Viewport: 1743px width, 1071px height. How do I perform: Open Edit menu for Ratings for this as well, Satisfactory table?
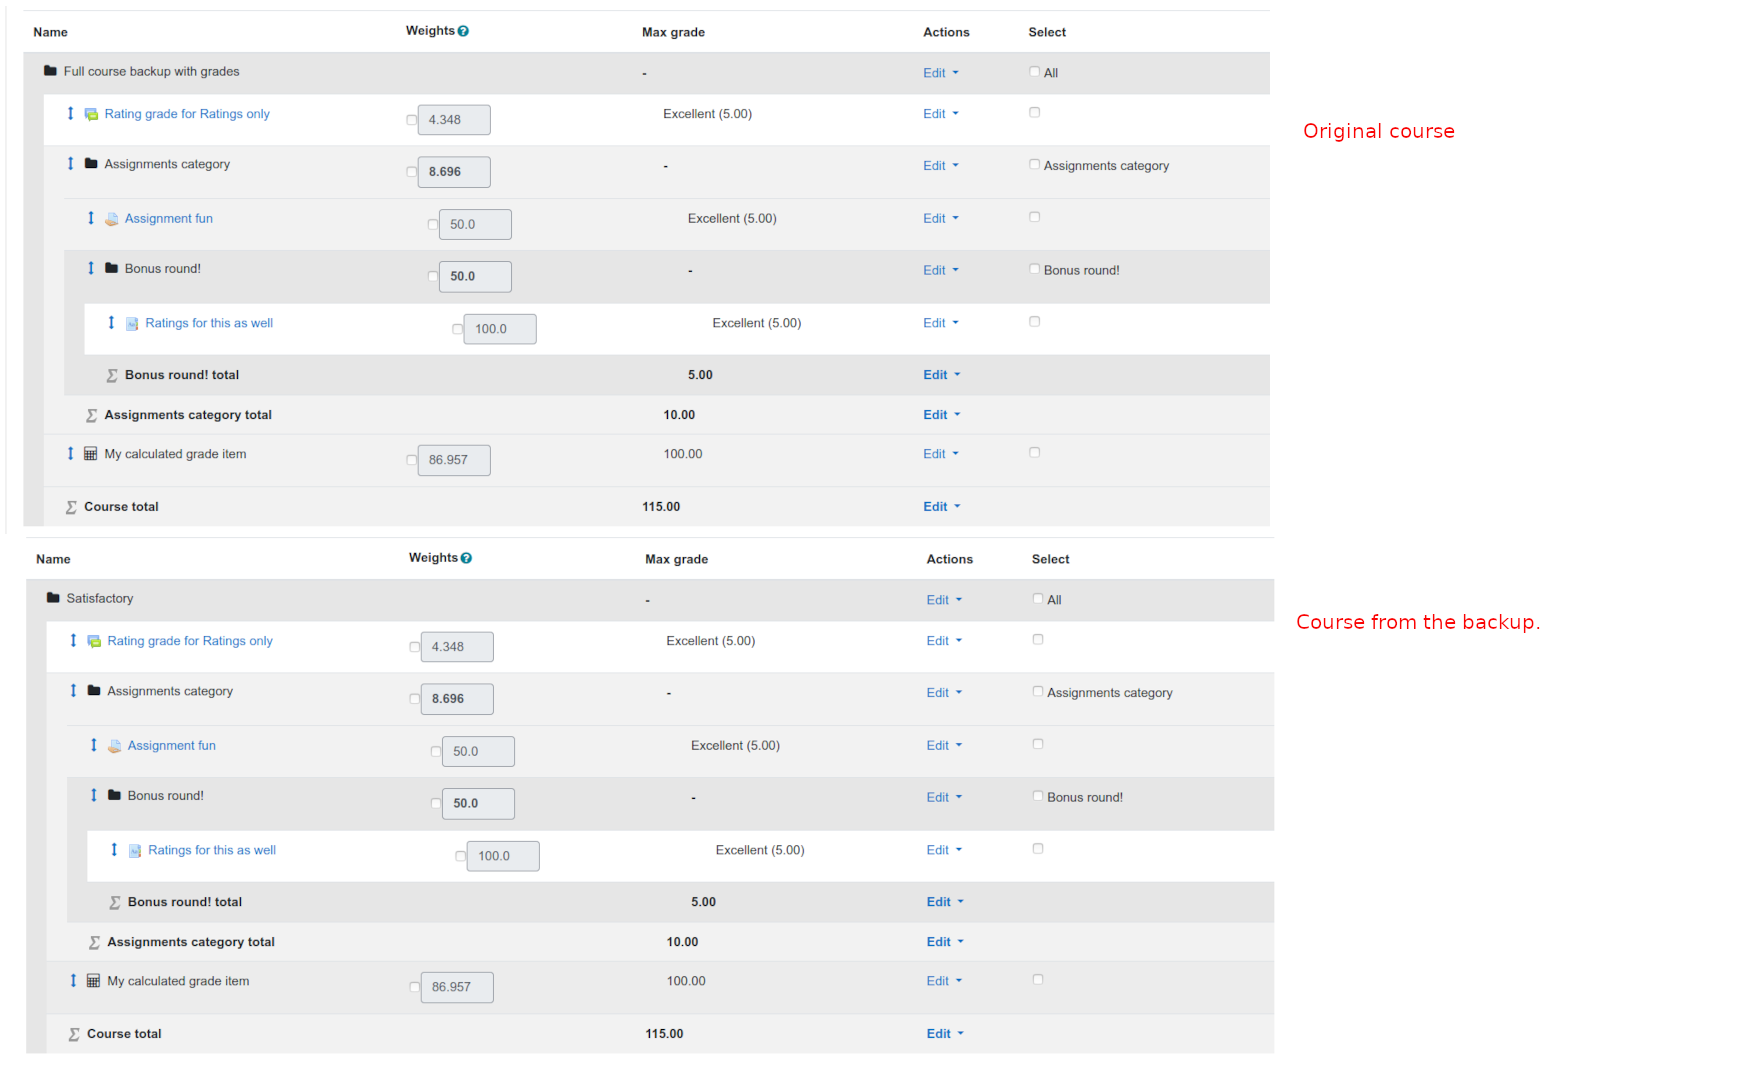click(944, 850)
